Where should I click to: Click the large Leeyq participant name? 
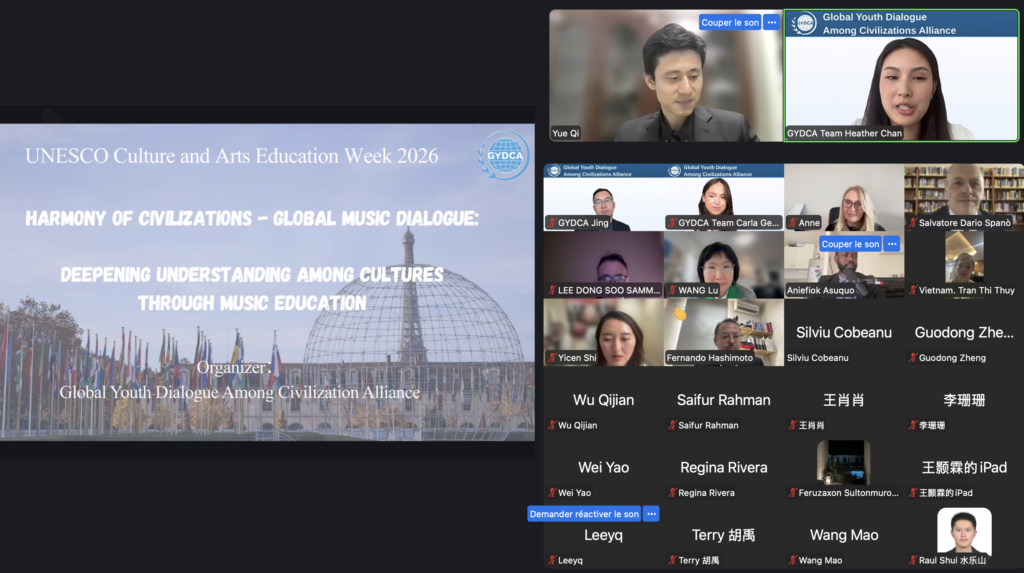click(x=603, y=535)
